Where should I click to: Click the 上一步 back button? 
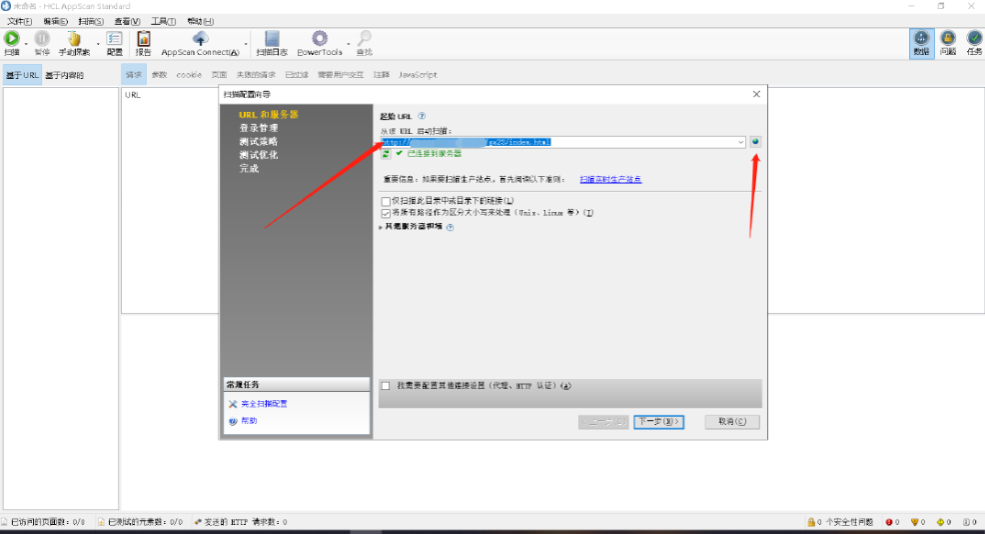(603, 422)
